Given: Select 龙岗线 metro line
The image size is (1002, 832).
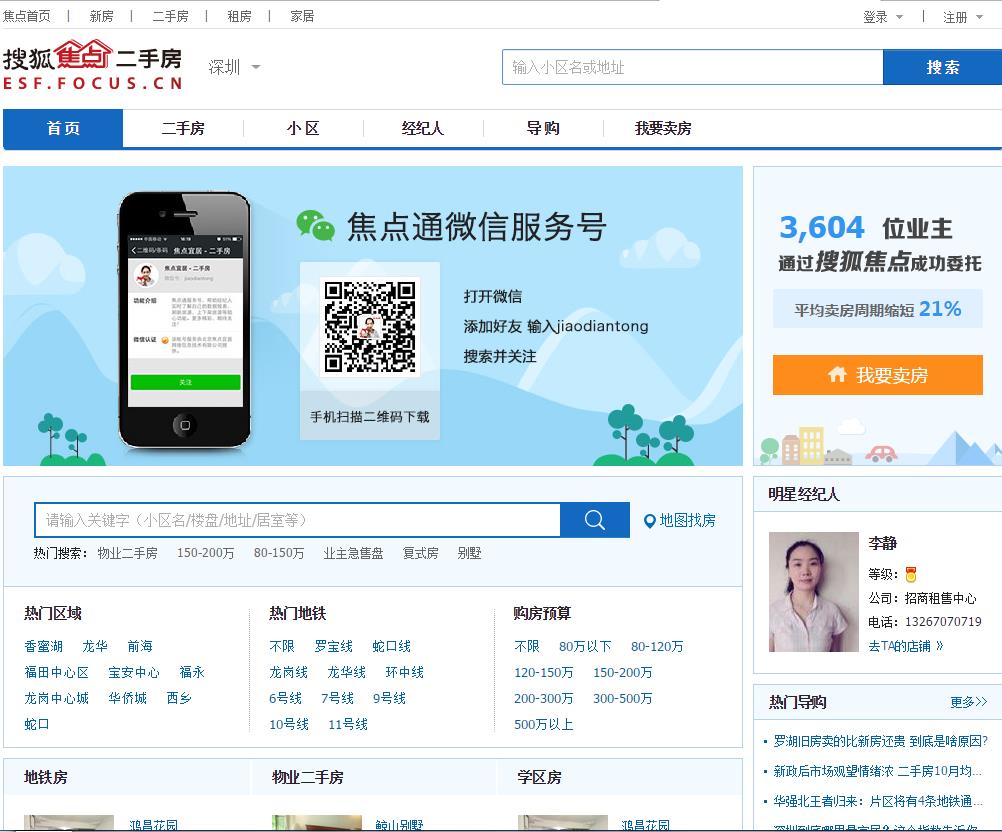Looking at the screenshot, I should tap(288, 672).
